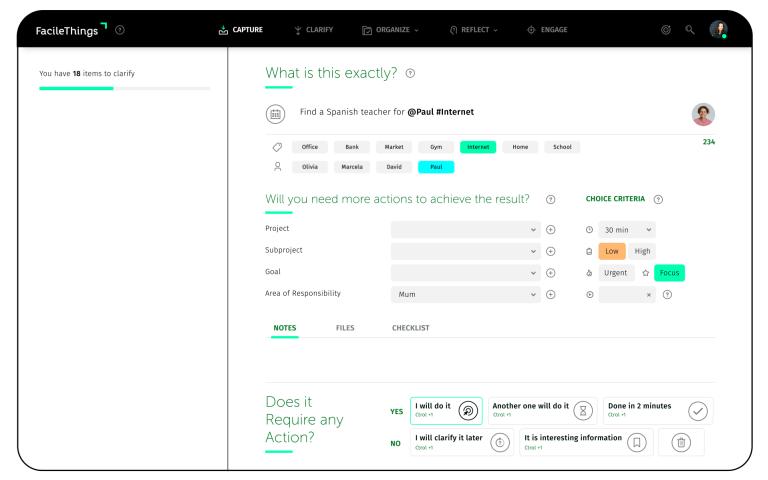This screenshot has width=768, height=480.
Task: Expand the 30 min time dropdown
Action: [x=627, y=229]
